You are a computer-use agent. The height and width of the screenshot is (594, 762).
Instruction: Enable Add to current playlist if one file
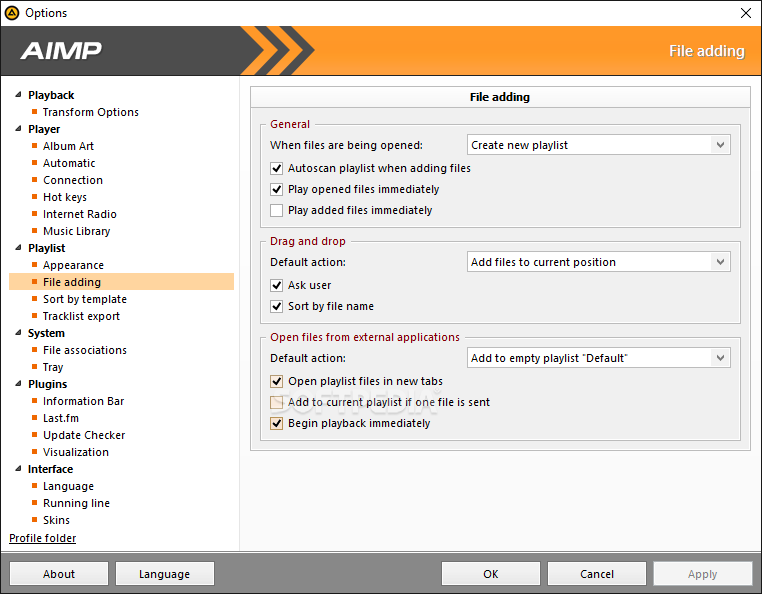(277, 402)
